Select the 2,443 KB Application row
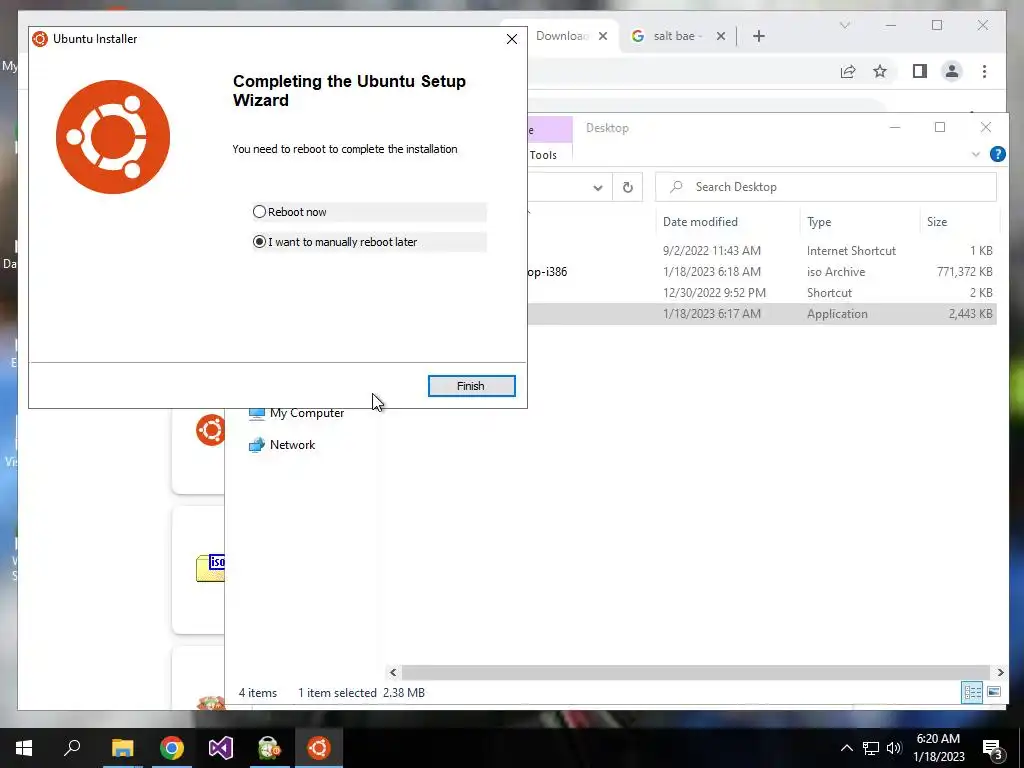This screenshot has height=768, width=1024. click(762, 313)
